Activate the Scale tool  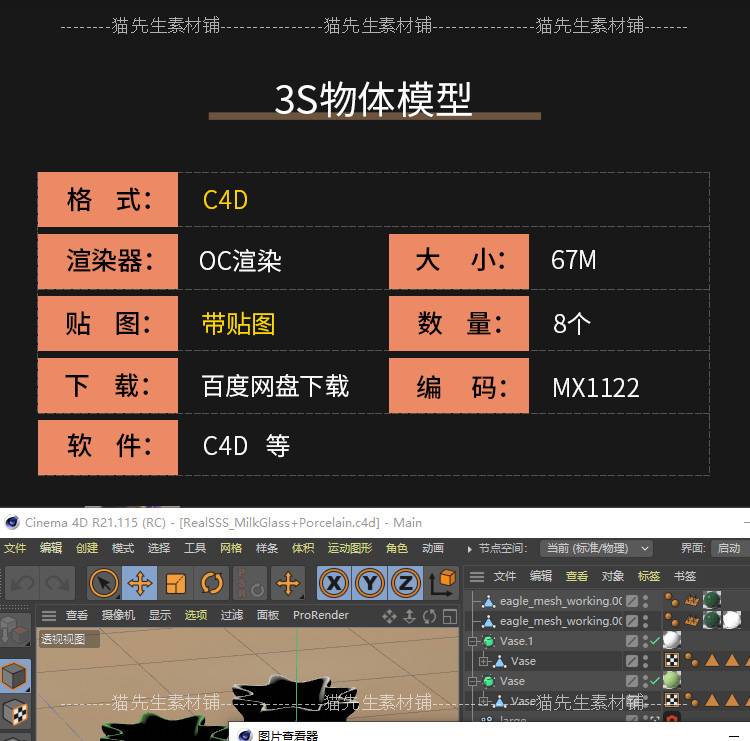click(176, 583)
